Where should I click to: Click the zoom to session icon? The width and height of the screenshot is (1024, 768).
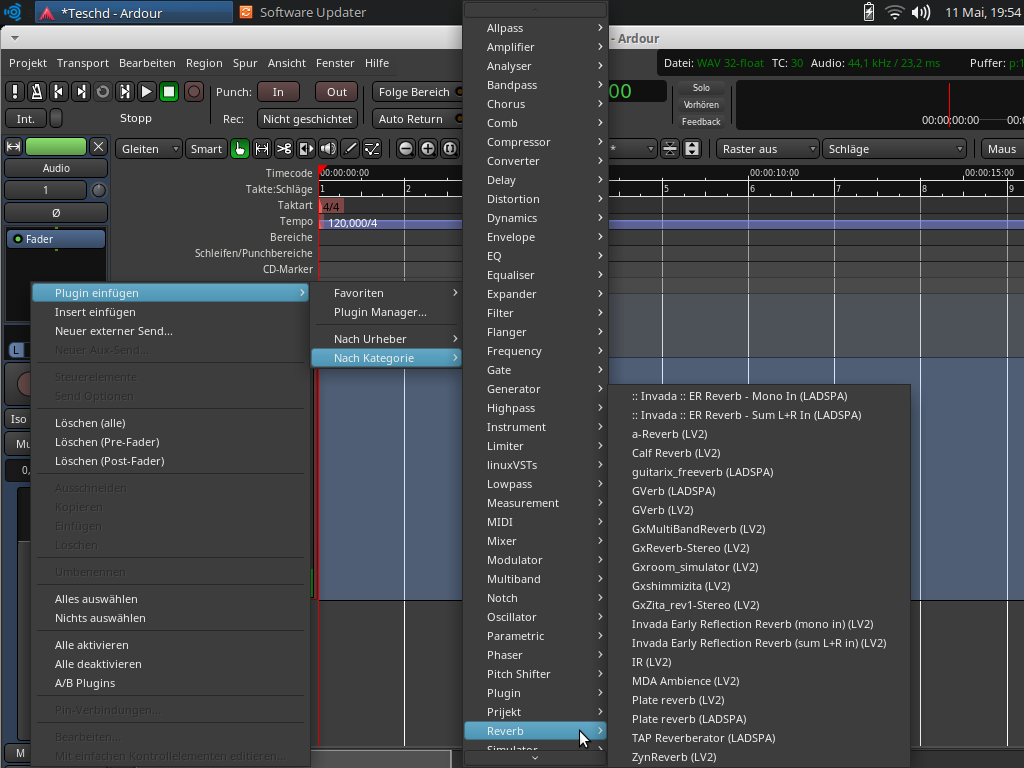coord(449,149)
